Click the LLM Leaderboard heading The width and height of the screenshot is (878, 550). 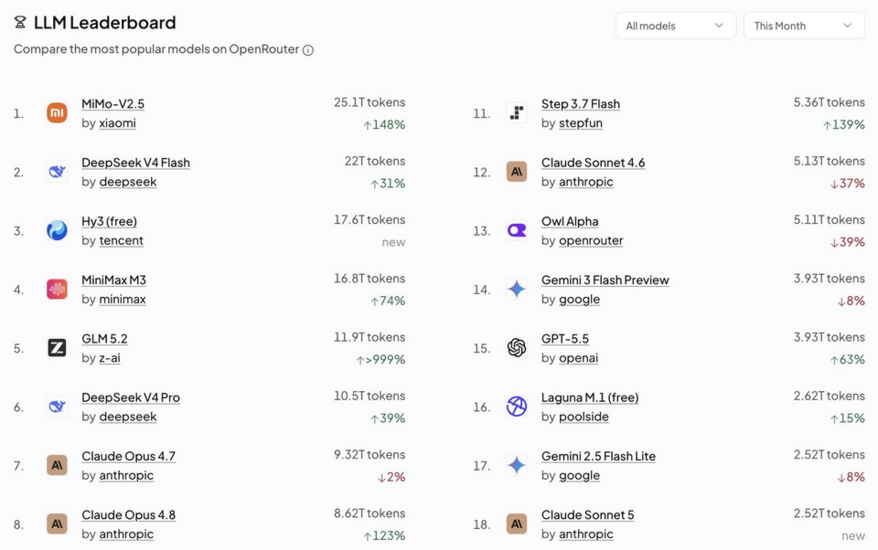coord(105,22)
